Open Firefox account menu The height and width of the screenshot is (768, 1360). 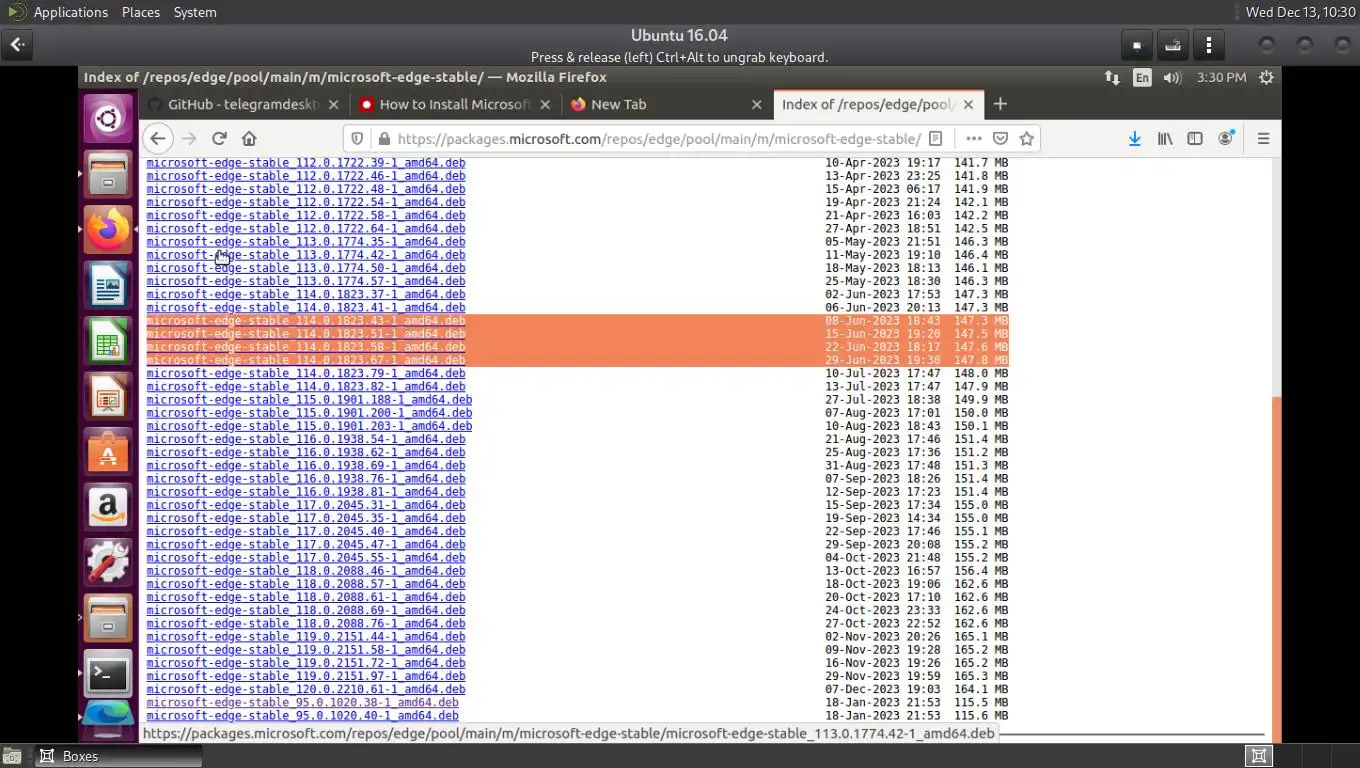1226,139
